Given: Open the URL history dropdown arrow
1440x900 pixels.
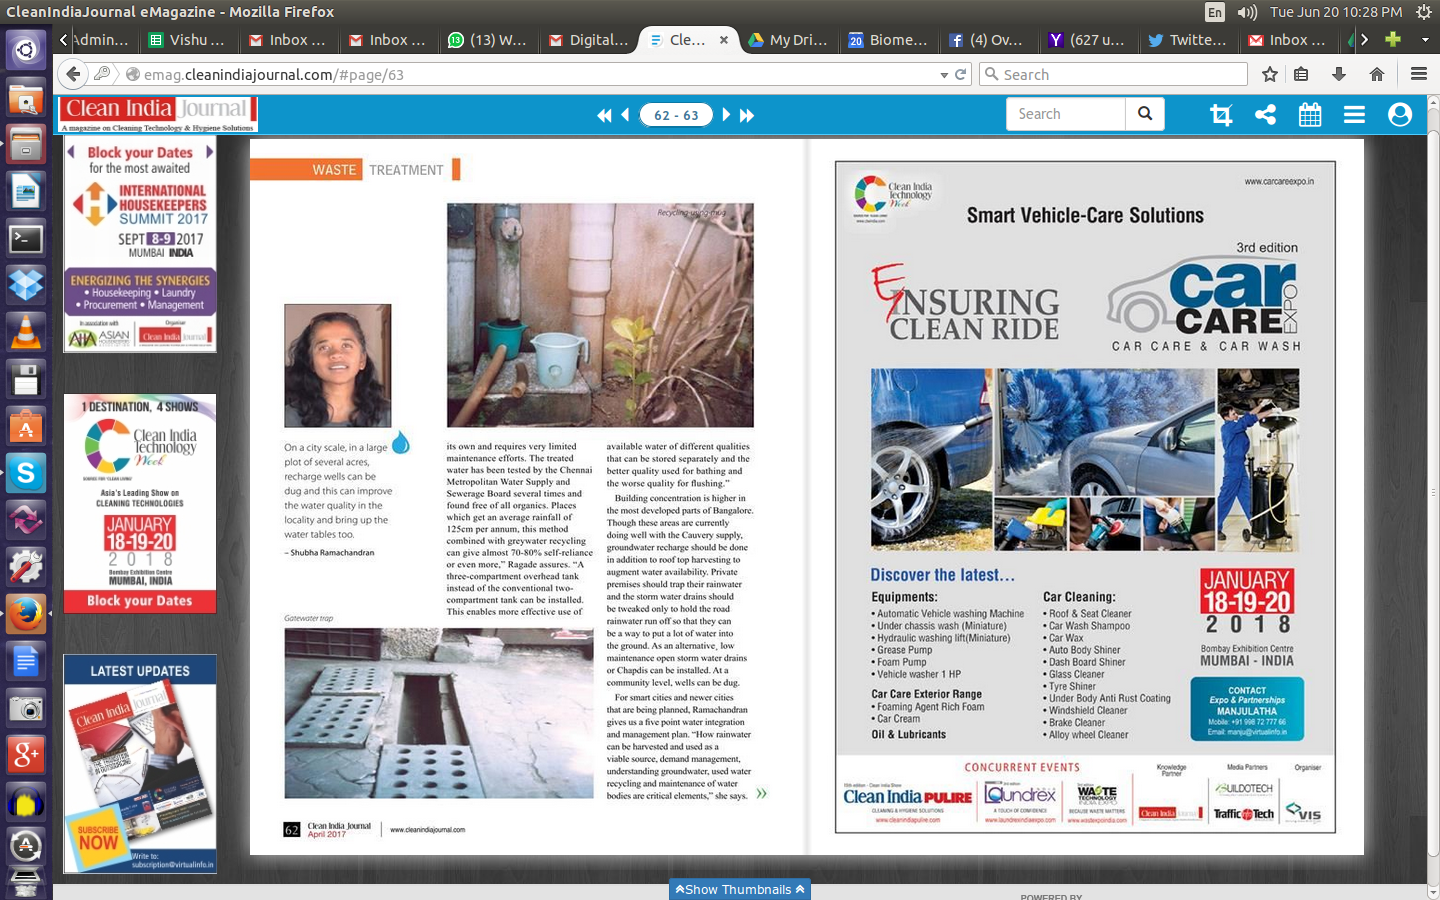Looking at the screenshot, I should point(943,75).
